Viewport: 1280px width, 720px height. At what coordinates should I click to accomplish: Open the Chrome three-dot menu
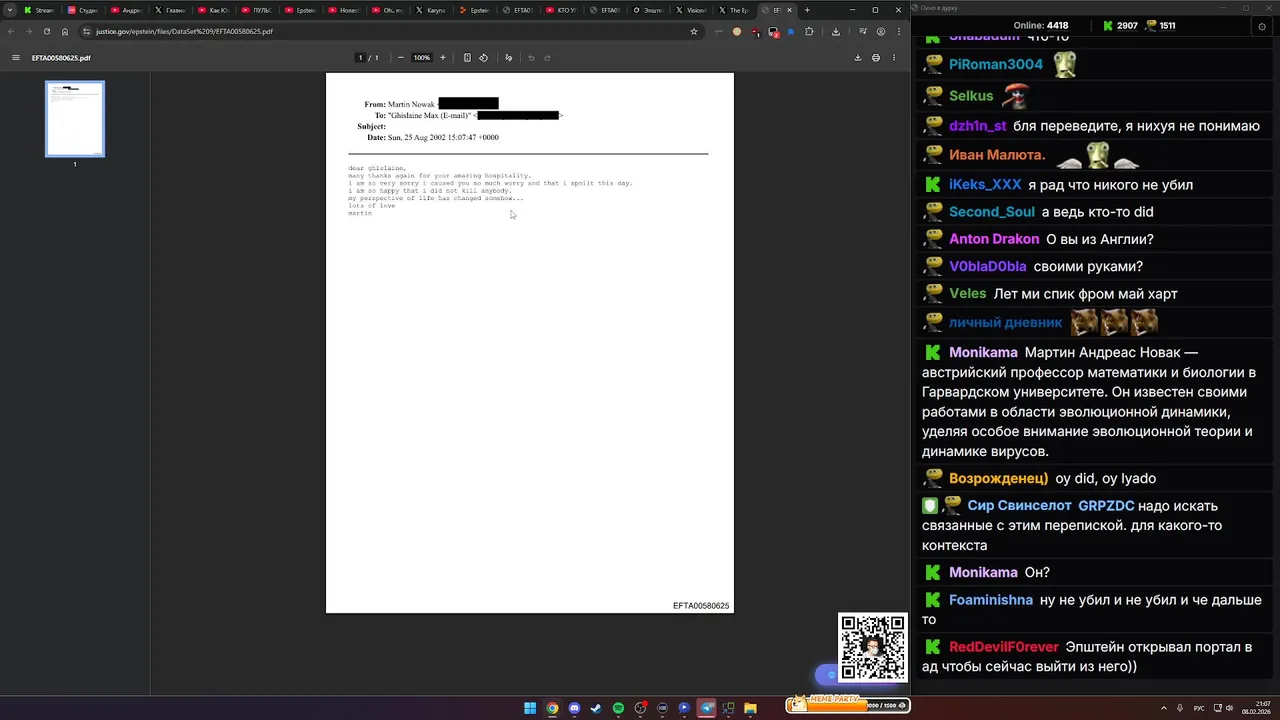[x=898, y=31]
